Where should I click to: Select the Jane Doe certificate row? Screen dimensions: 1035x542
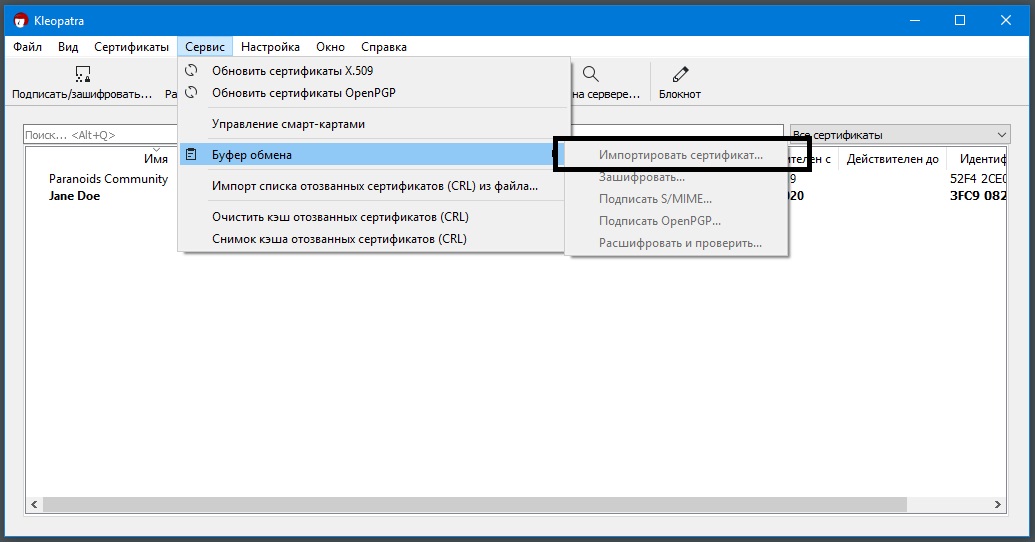[x=74, y=195]
